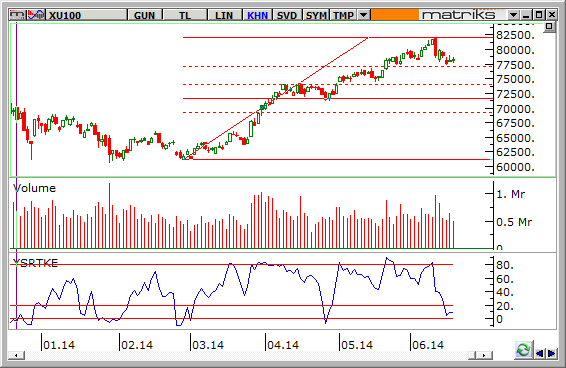This screenshot has width=566, height=368.
Task: Open the chart indicators icon beside XU100
Action: tap(36, 15)
